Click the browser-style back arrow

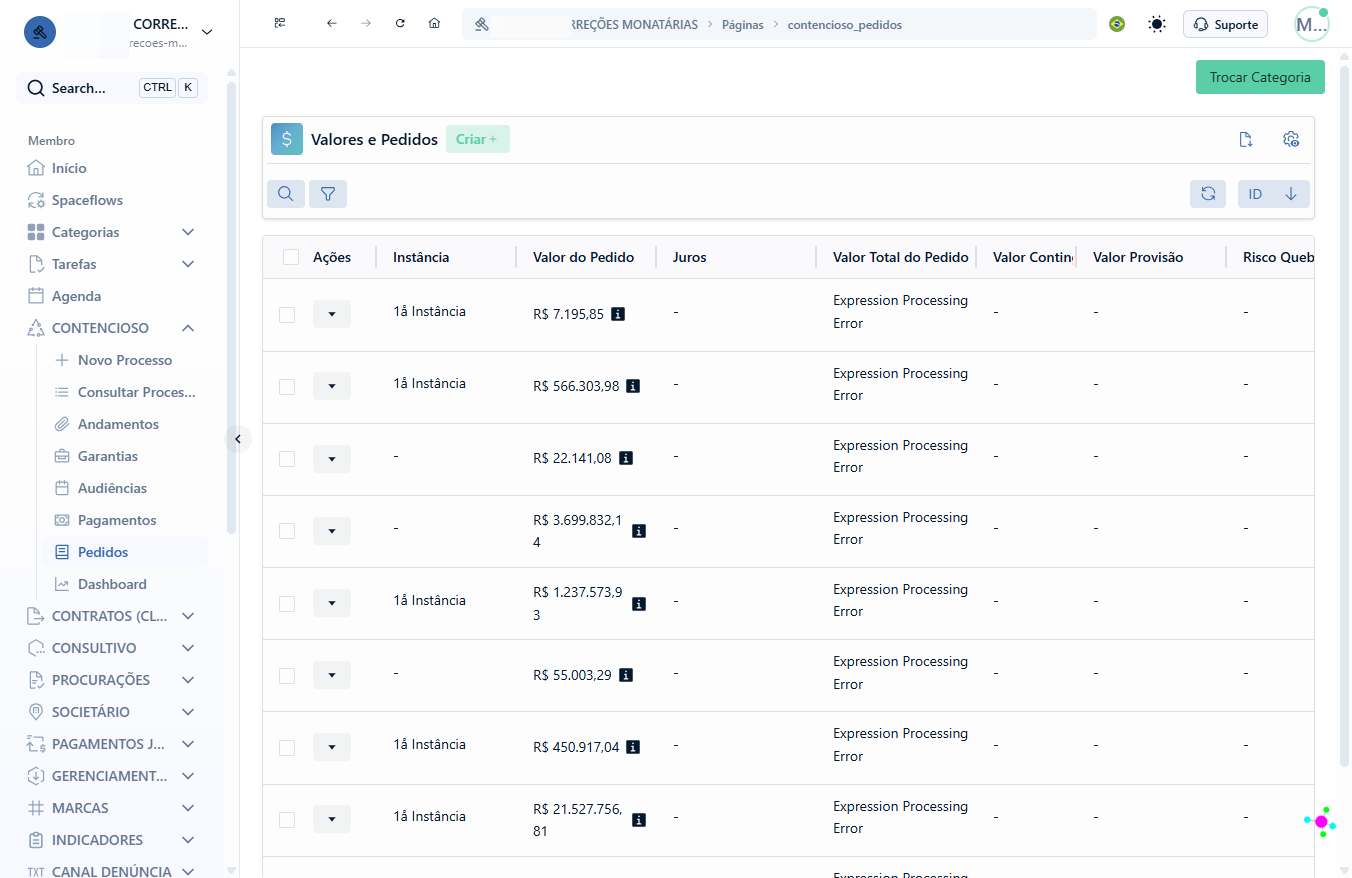pos(332,23)
